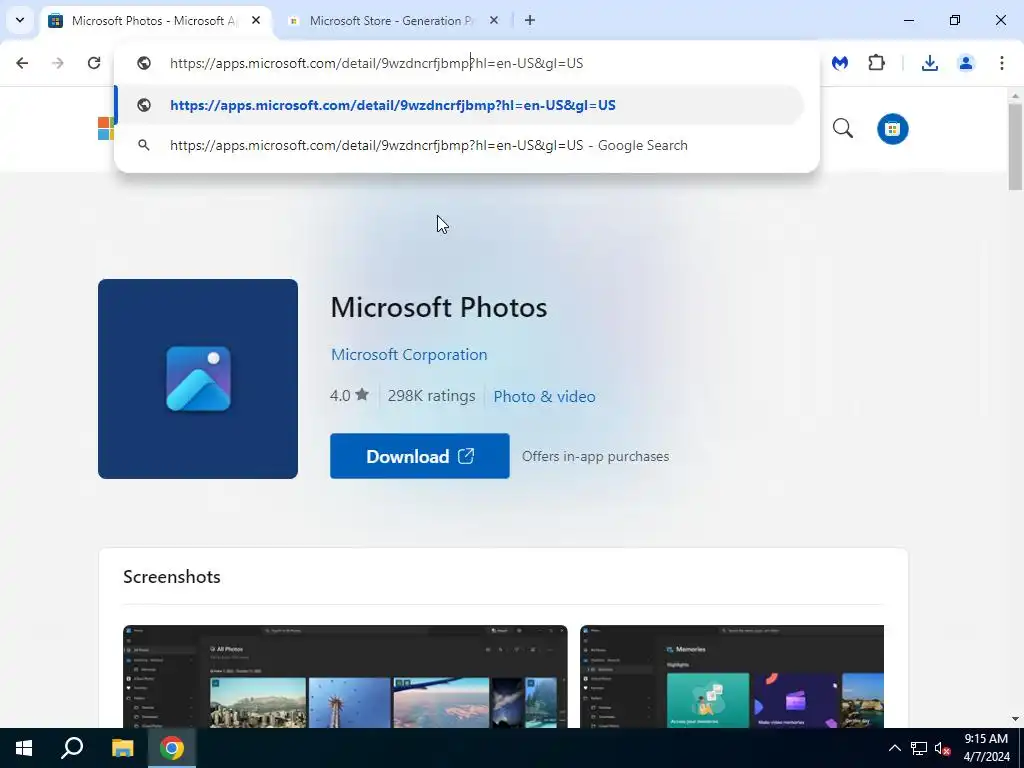Select the highlighted URL suggestion
1024x768 pixels.
tap(460, 105)
